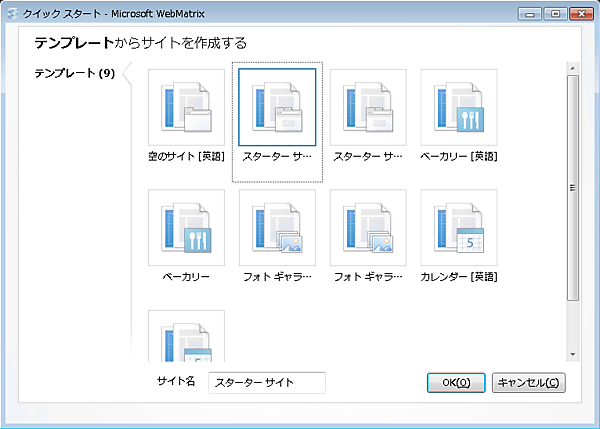The width and height of the screenshot is (600, 429).
Task: Choose the unselected スターター サ… template beside ベーカリー [英語]
Action: [x=368, y=107]
